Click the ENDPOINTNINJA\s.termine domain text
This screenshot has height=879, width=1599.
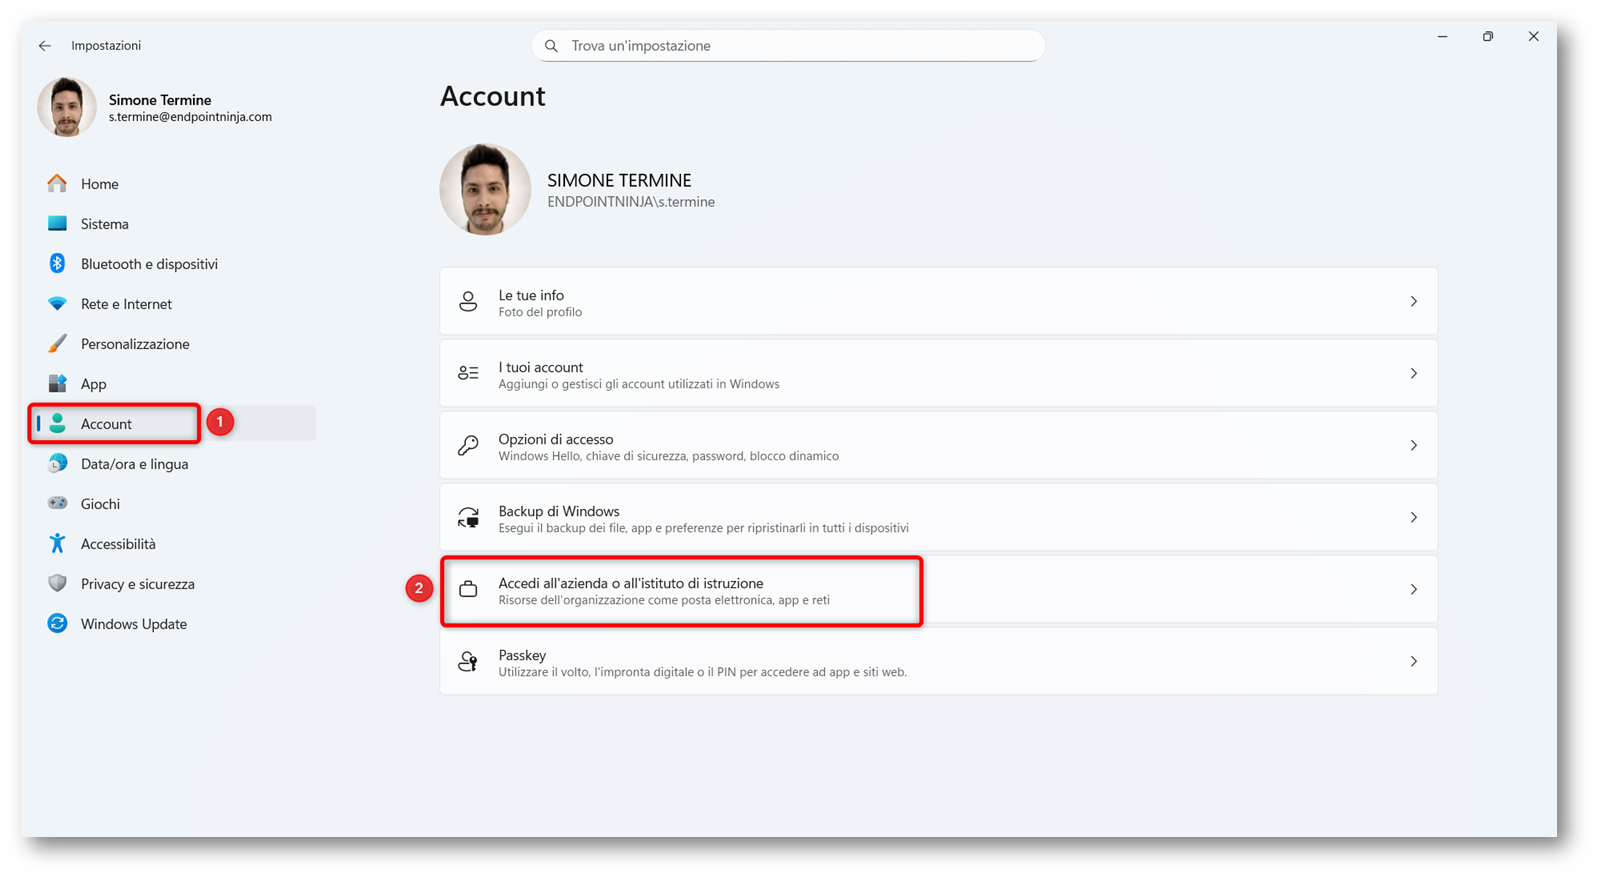pyautogui.click(x=631, y=202)
